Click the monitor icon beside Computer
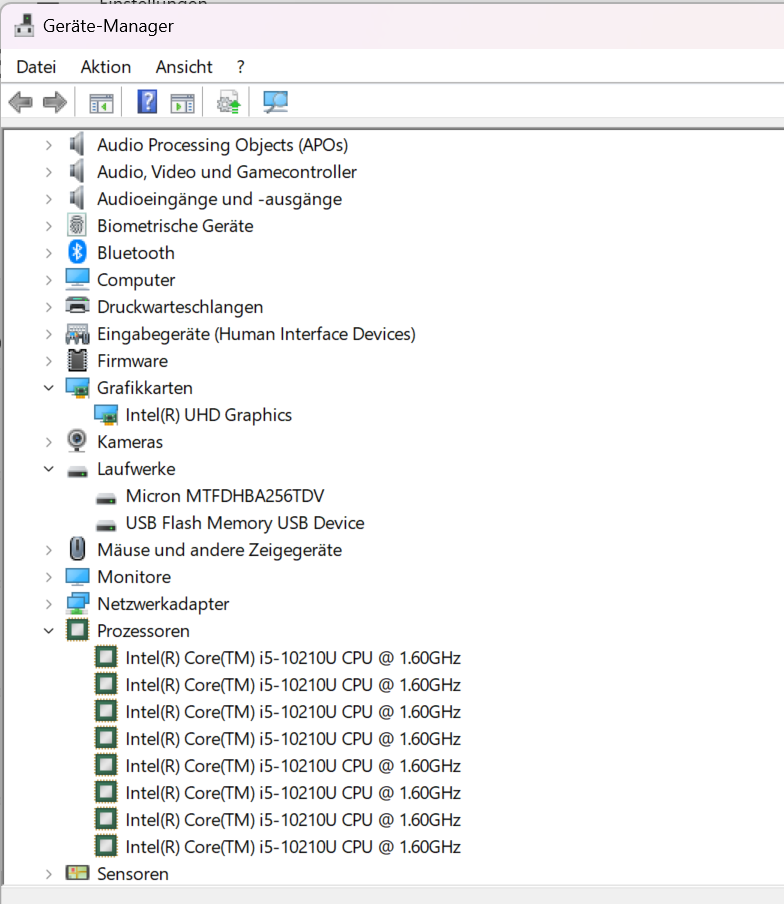This screenshot has height=904, width=784. 77,279
